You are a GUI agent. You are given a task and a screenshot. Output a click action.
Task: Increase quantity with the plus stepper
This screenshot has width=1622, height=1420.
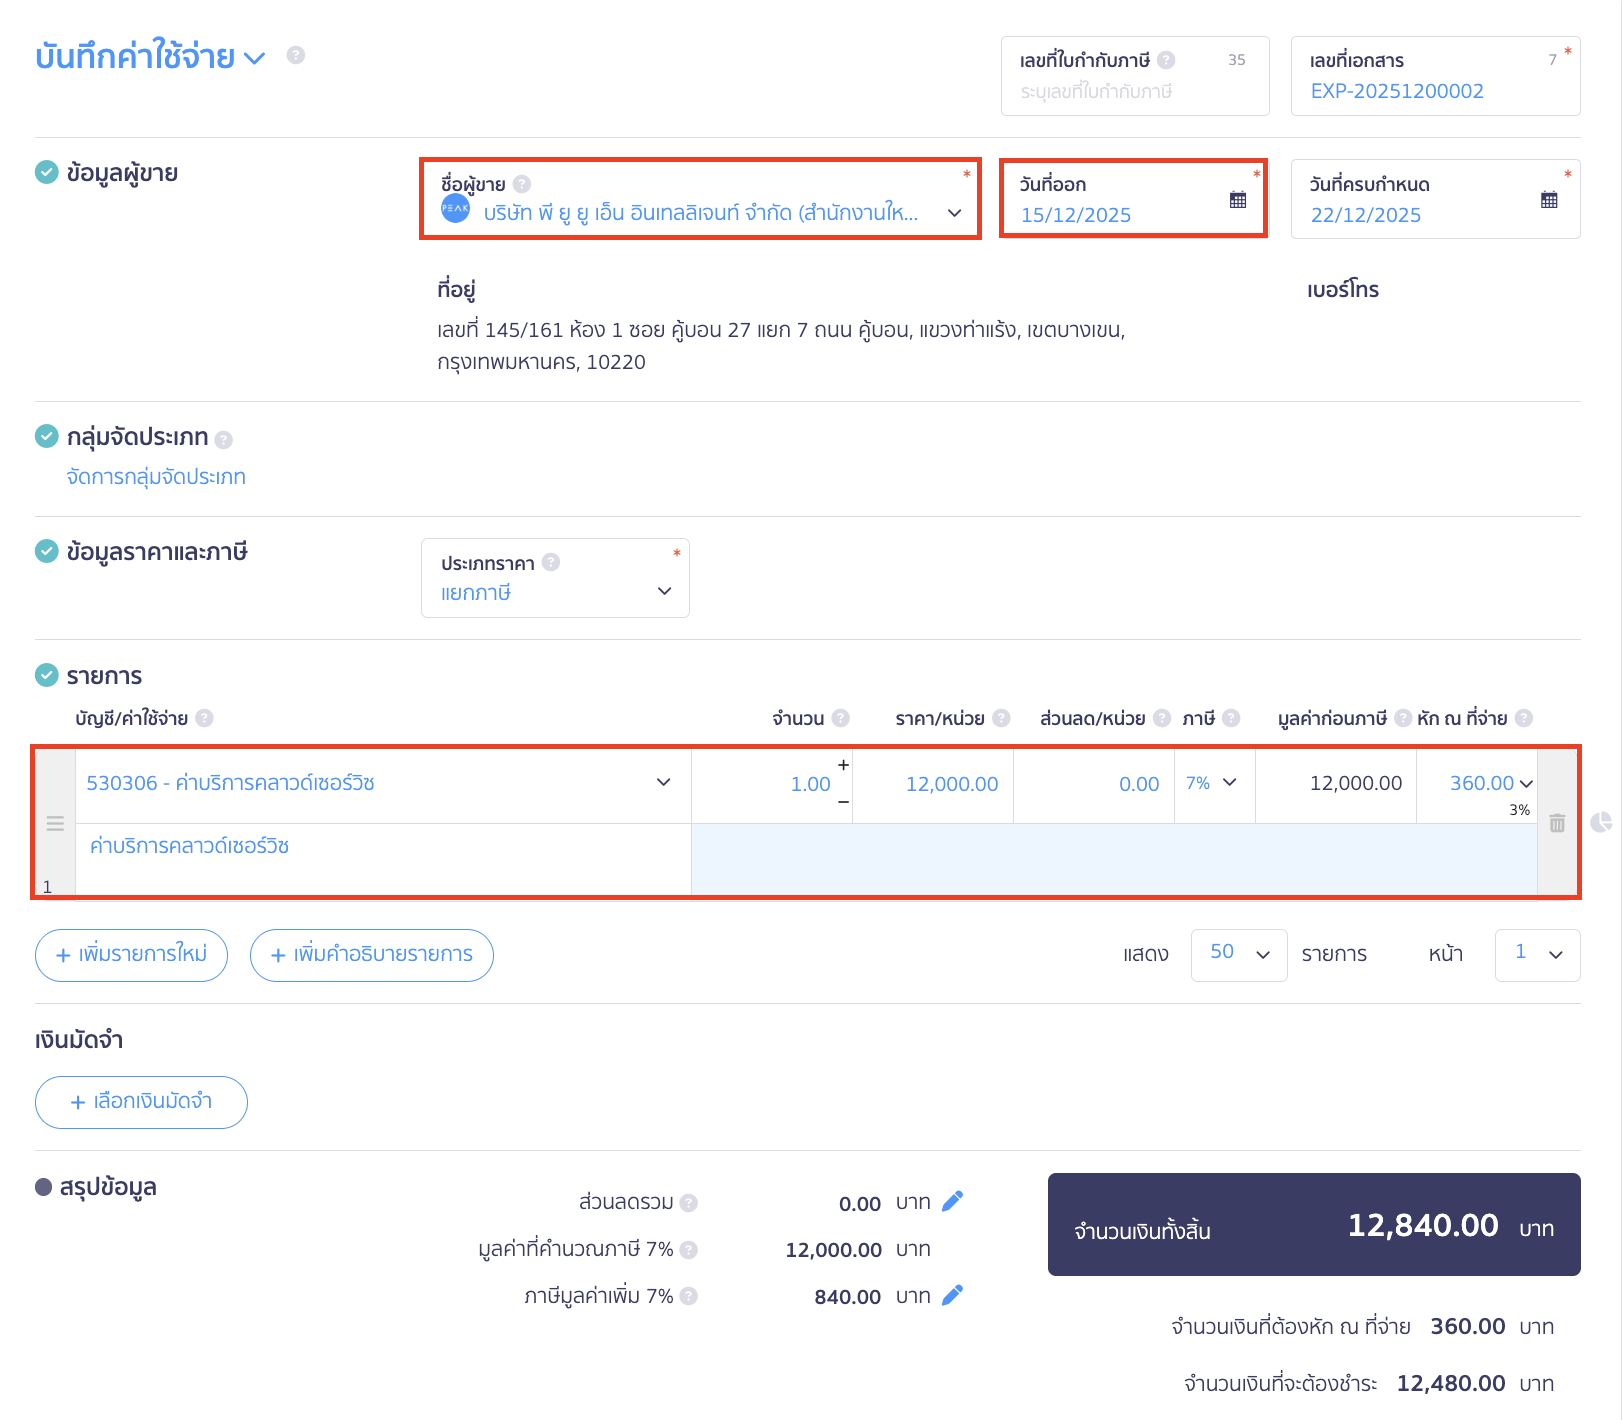843,765
